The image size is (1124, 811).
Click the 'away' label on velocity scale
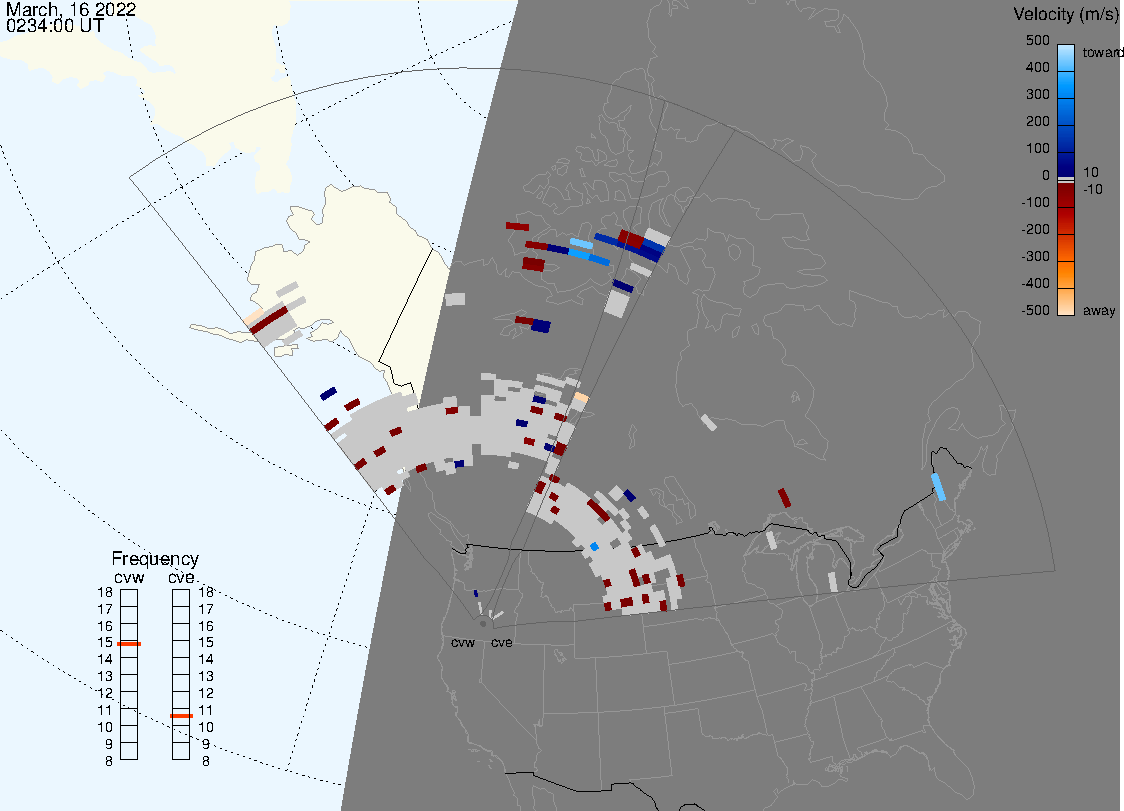[x=1099, y=310]
